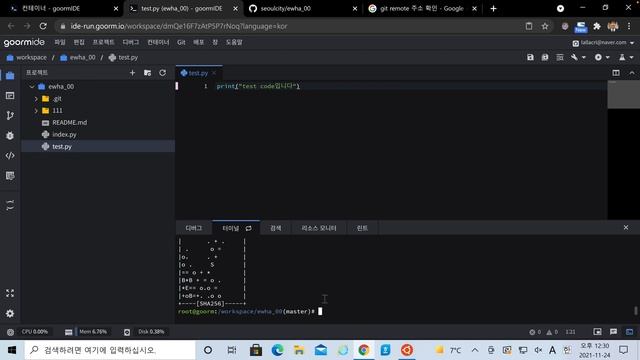Split the editor with the layout icon
Image resolution: width=640 pixels, height=360 pixels.
(616, 73)
